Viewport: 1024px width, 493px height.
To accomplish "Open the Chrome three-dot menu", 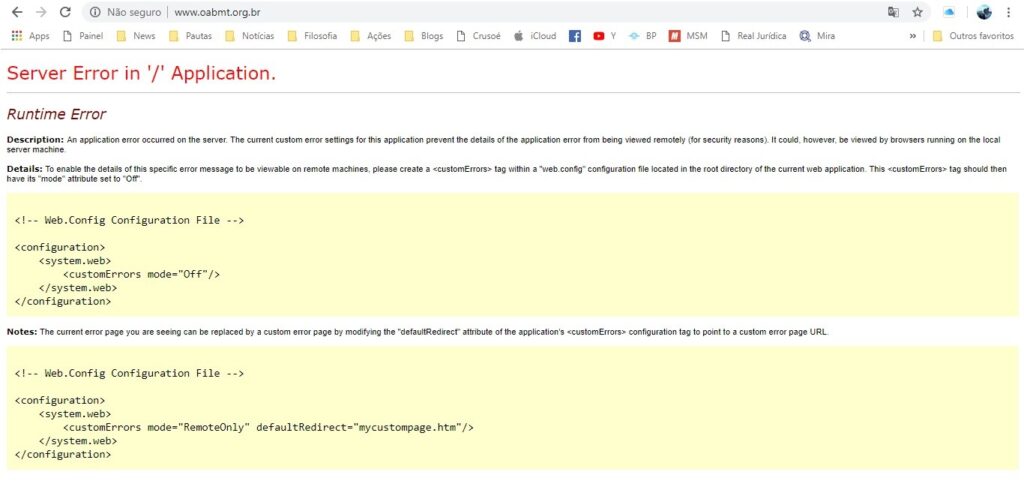I will coord(1008,12).
